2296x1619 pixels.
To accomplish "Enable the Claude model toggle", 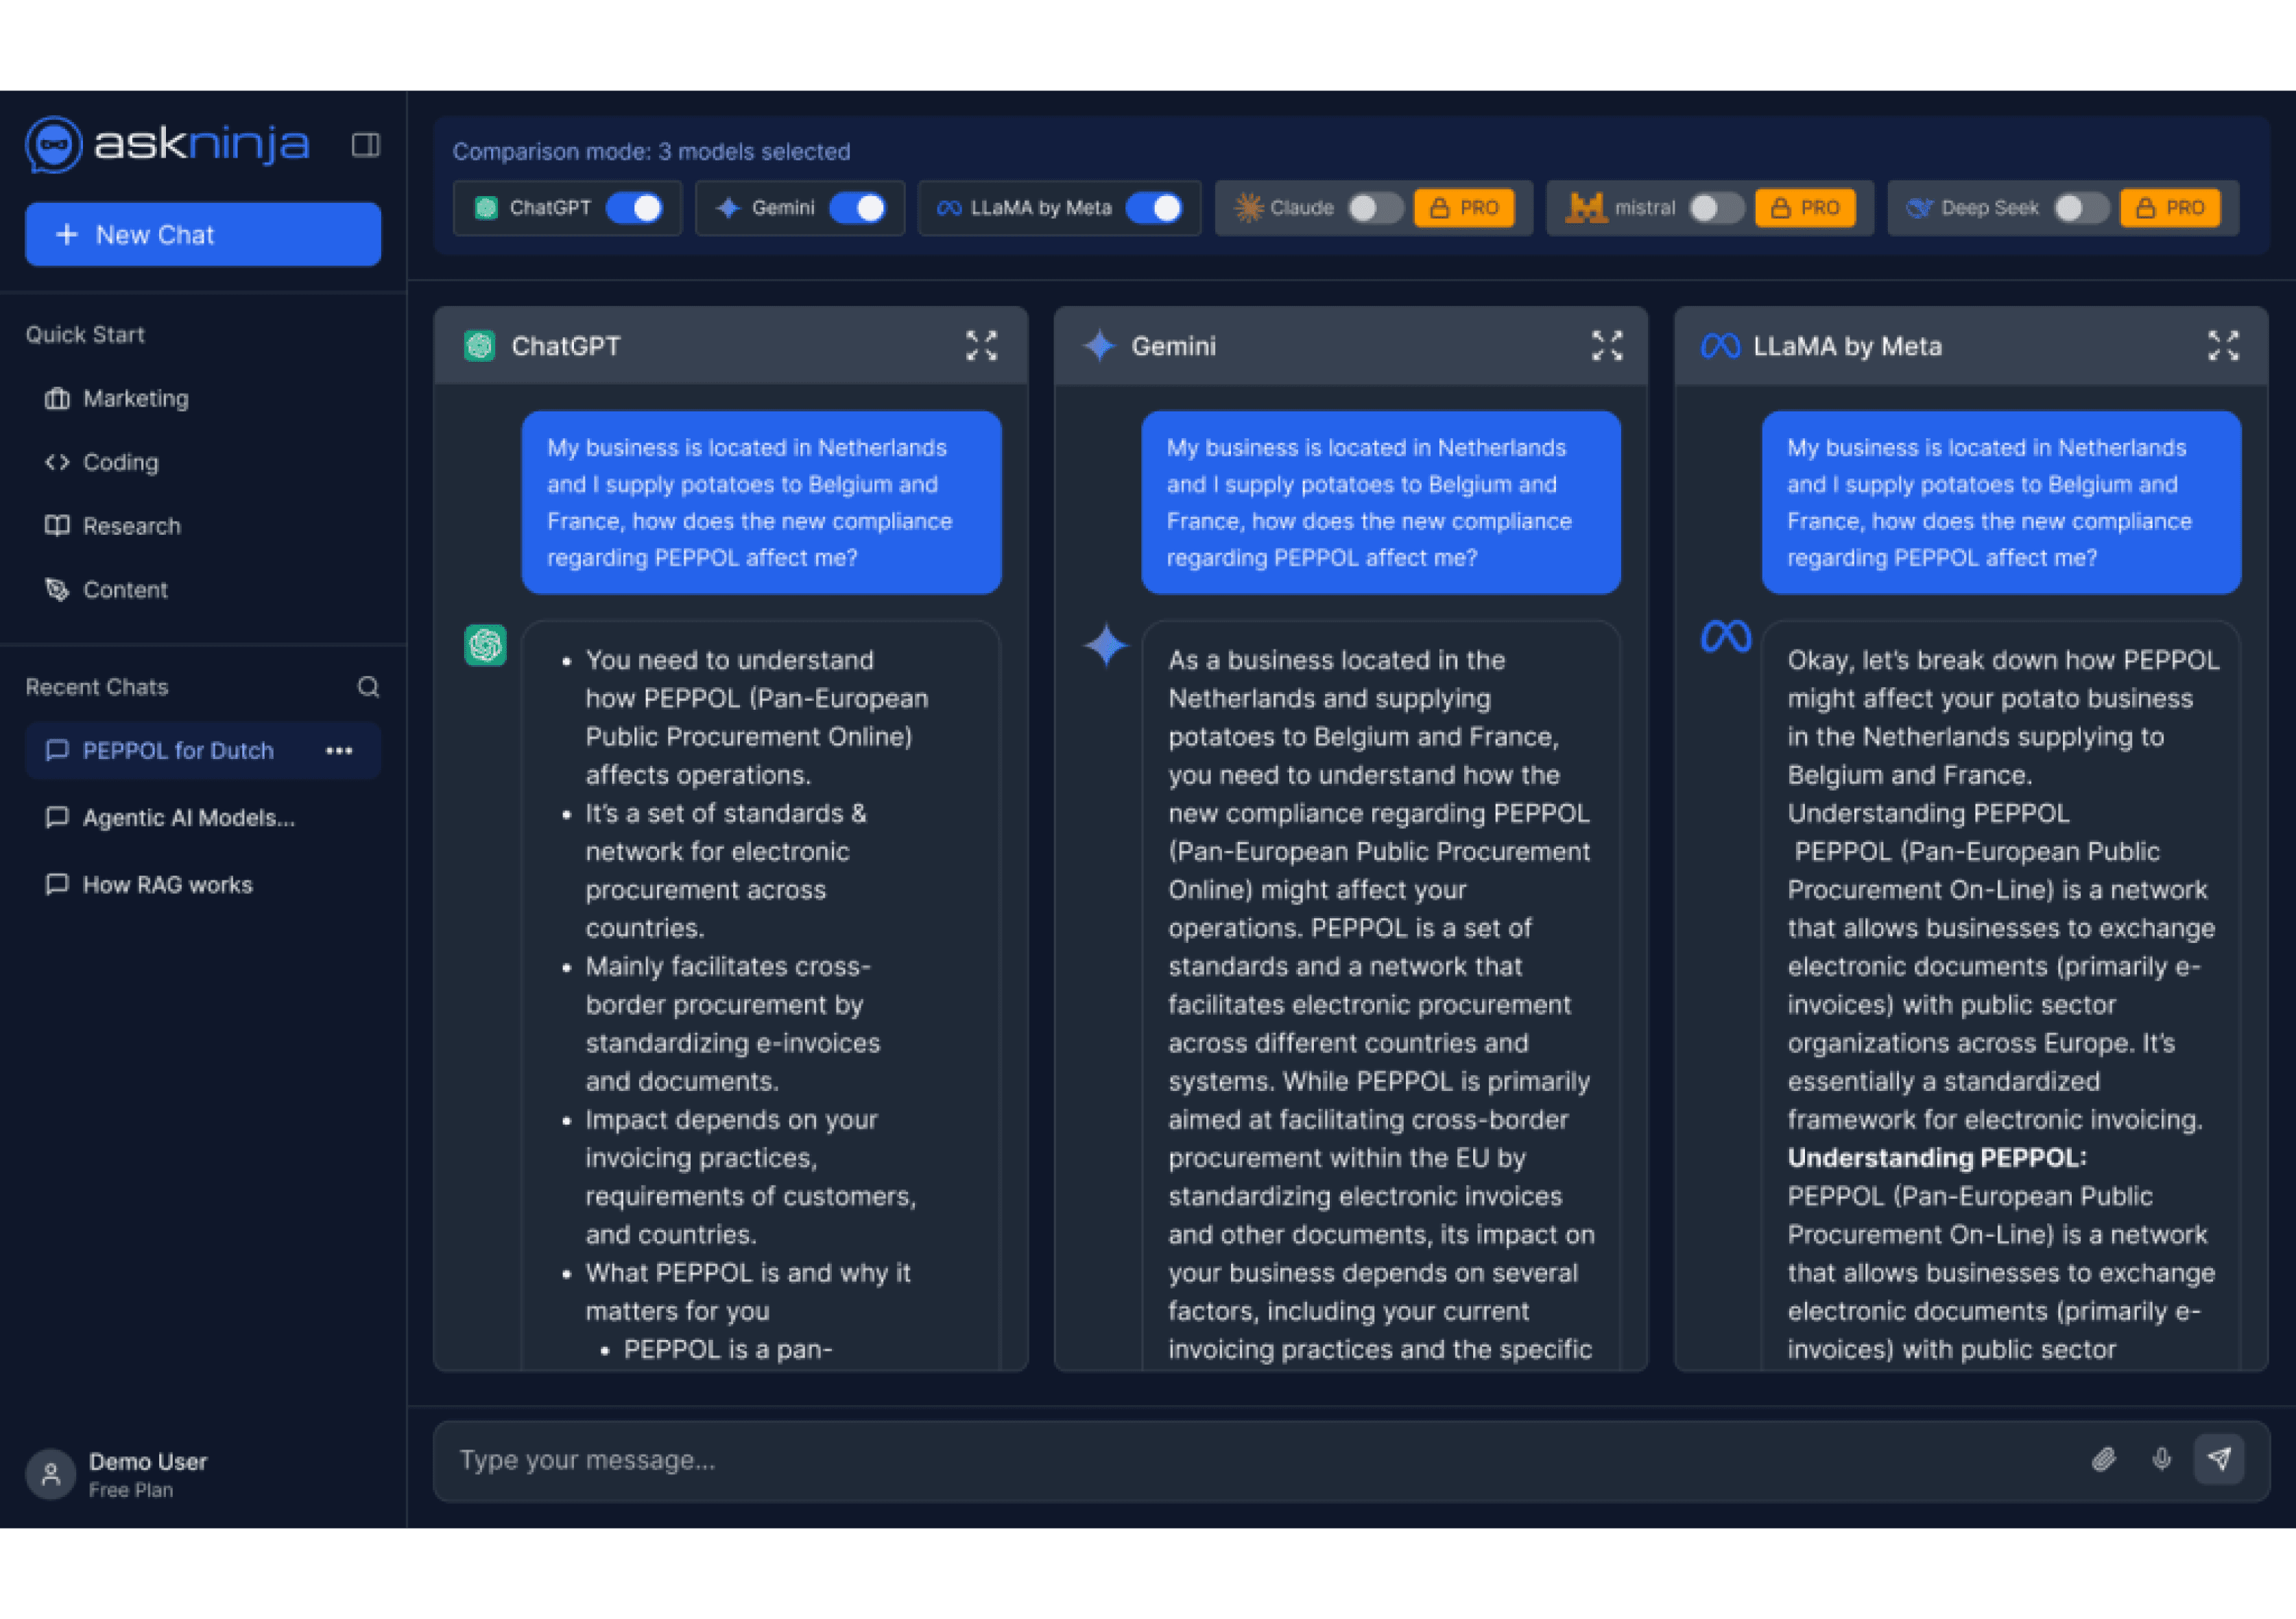I will [x=1375, y=208].
